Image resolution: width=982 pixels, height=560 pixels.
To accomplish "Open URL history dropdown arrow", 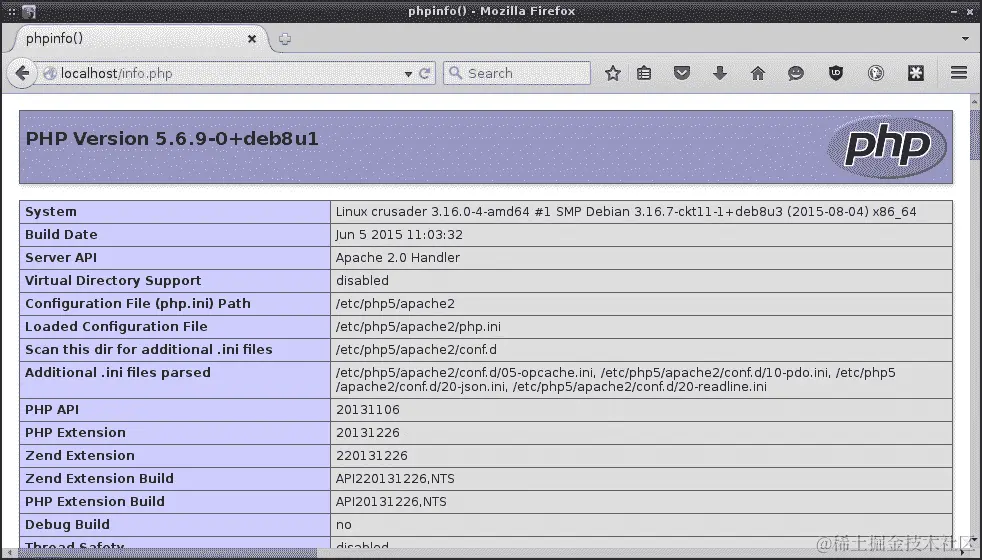I will pos(408,74).
